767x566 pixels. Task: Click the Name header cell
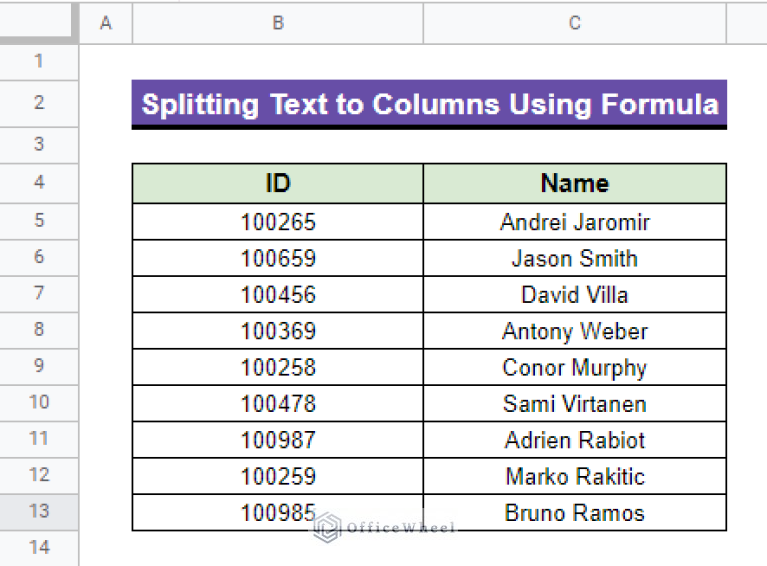coord(574,183)
